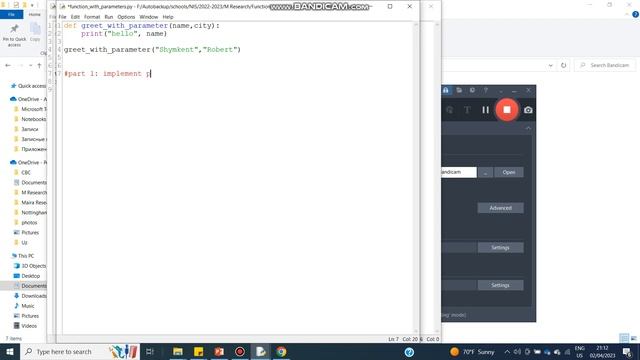Click the browse button beside the Bandicam folder field

pyautogui.click(x=485, y=172)
